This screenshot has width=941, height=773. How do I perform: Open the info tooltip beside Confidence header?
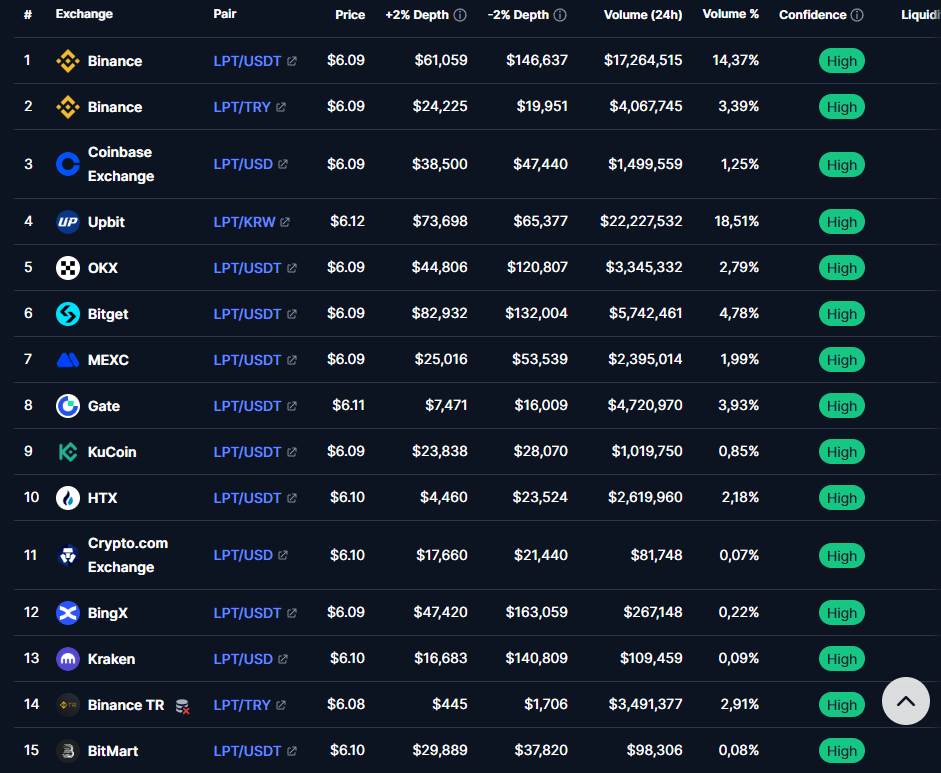(x=855, y=15)
